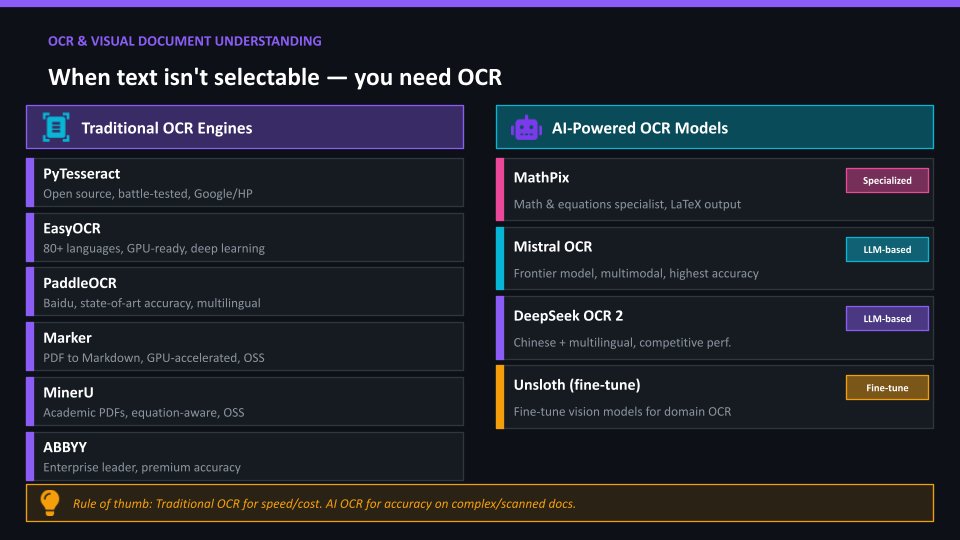Click 'Fine-tune vision models for domain OCR' text

(x=622, y=411)
